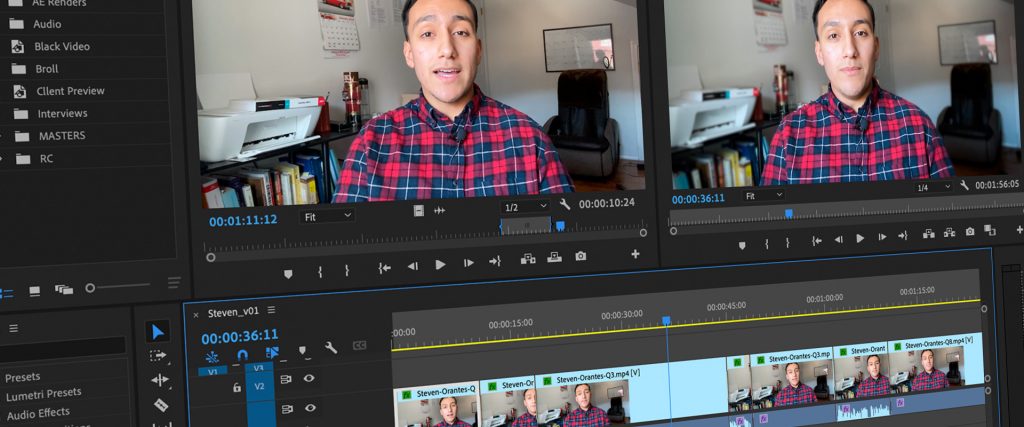Open the Comparison View in Program monitor
This screenshot has width=1024, height=427.
[x=990, y=230]
